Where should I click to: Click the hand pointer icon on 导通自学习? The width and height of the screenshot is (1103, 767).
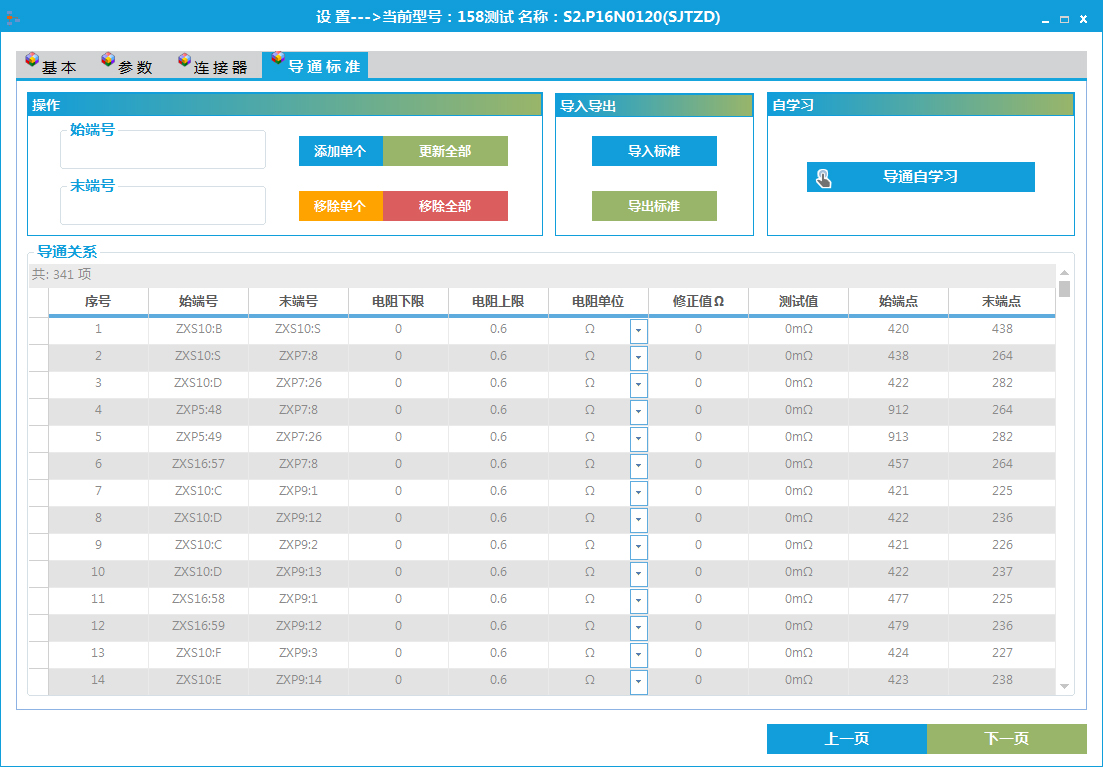click(x=823, y=178)
